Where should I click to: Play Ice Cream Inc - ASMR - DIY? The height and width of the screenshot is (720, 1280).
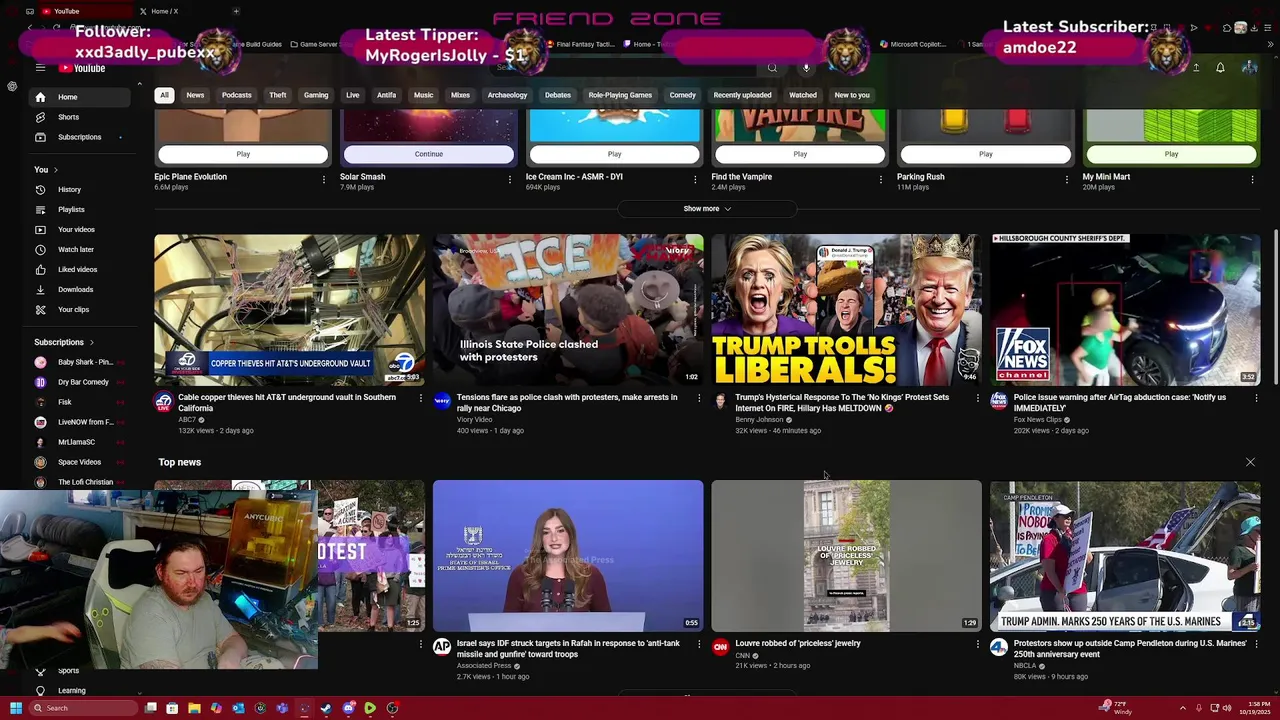[614, 154]
